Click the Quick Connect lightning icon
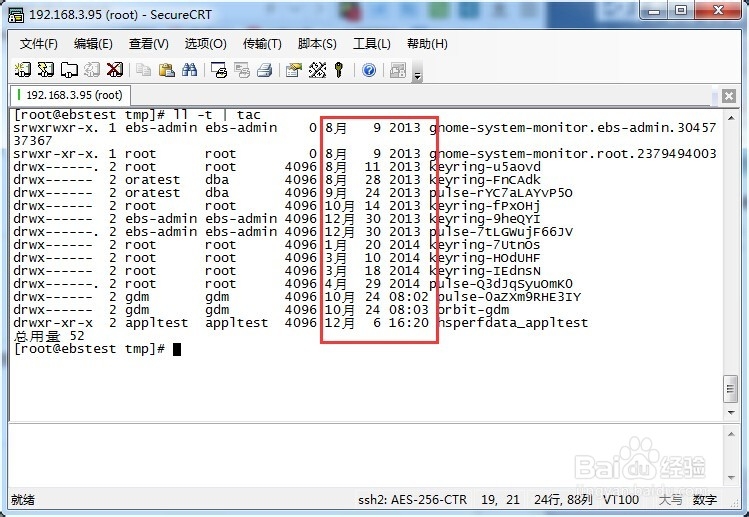The width and height of the screenshot is (749, 517). [x=46, y=70]
